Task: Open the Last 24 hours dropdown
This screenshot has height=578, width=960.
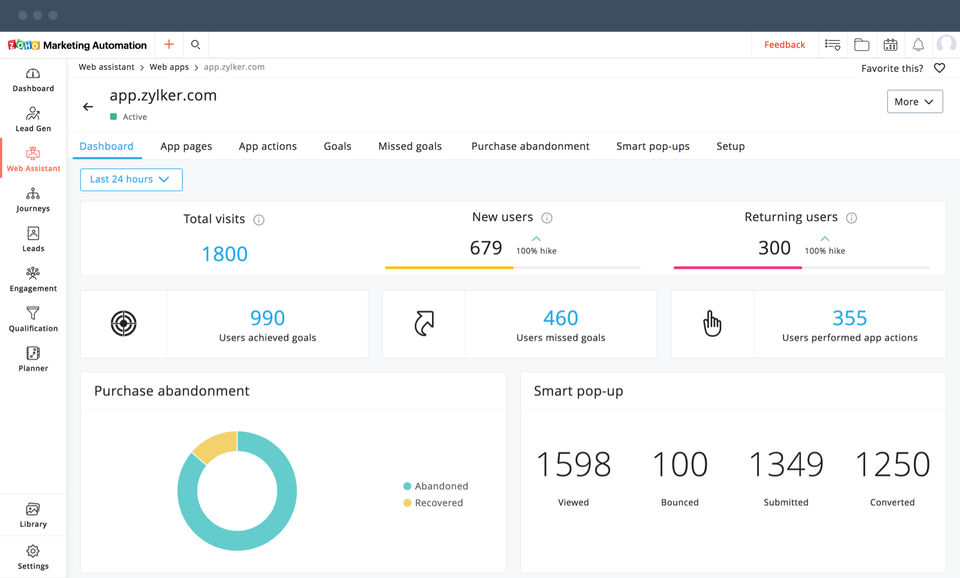Action: [131, 179]
